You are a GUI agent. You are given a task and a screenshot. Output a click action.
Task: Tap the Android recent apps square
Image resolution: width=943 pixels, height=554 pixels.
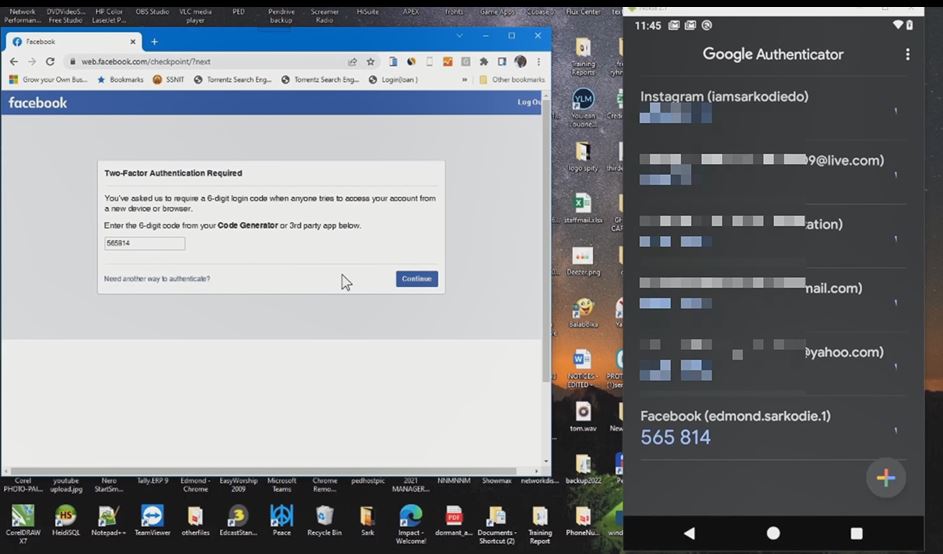click(x=856, y=534)
